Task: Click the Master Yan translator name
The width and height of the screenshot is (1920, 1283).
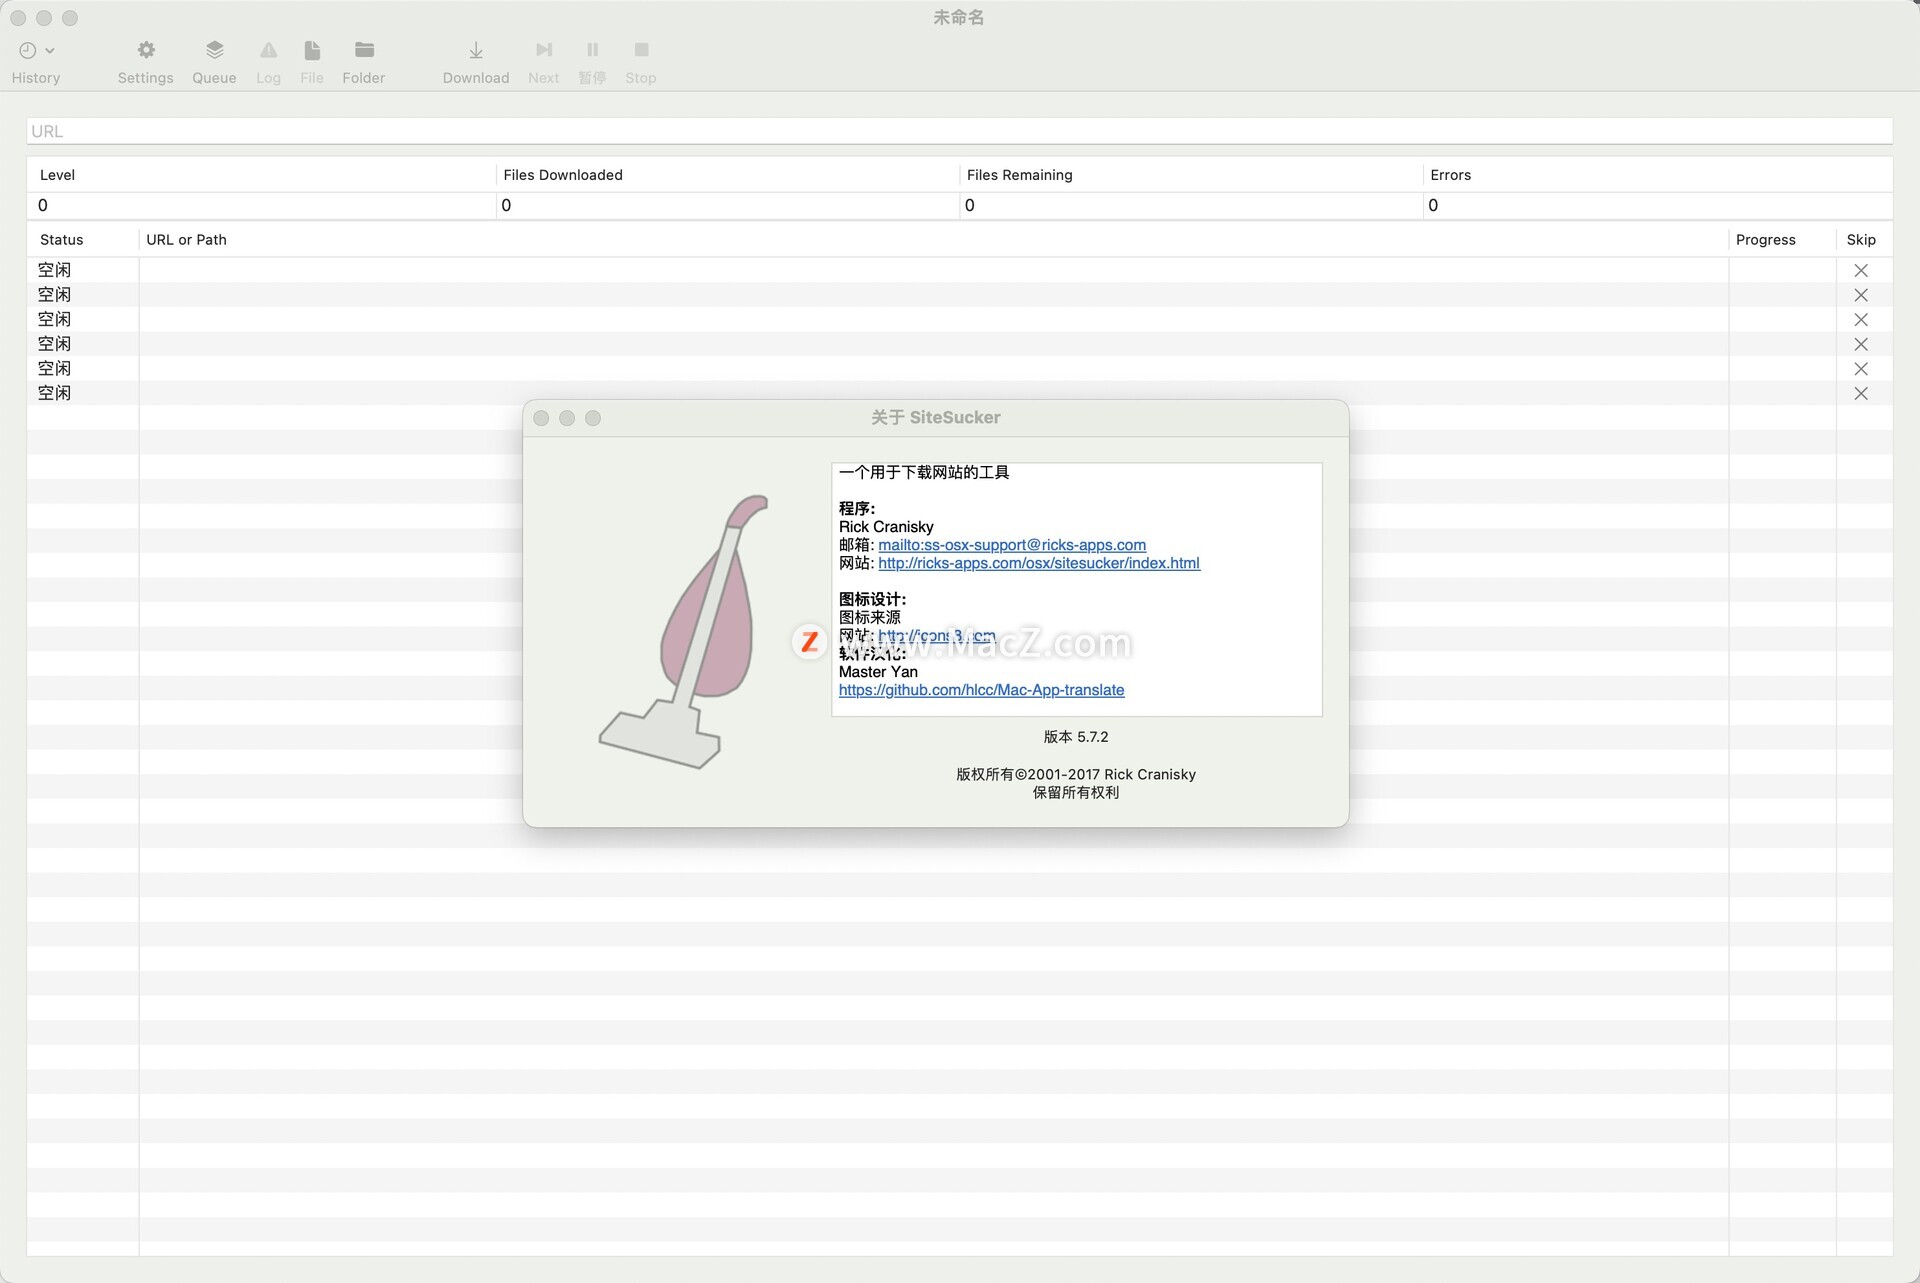Action: point(878,672)
